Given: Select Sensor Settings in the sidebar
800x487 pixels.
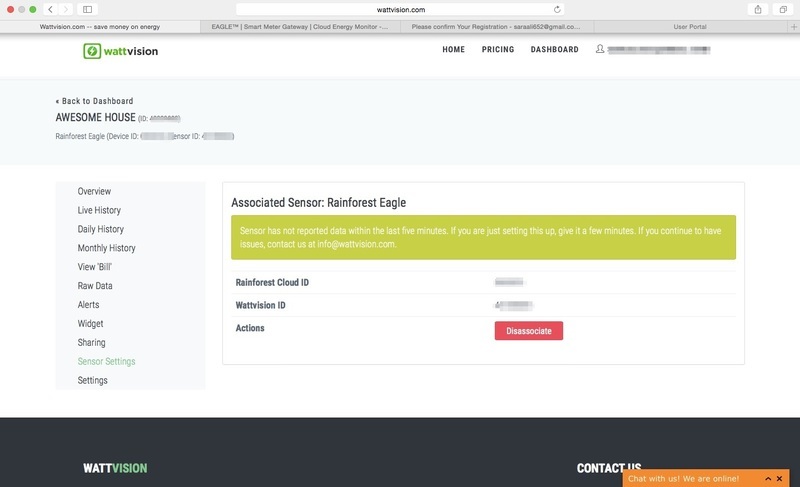Looking at the screenshot, I should [106, 361].
